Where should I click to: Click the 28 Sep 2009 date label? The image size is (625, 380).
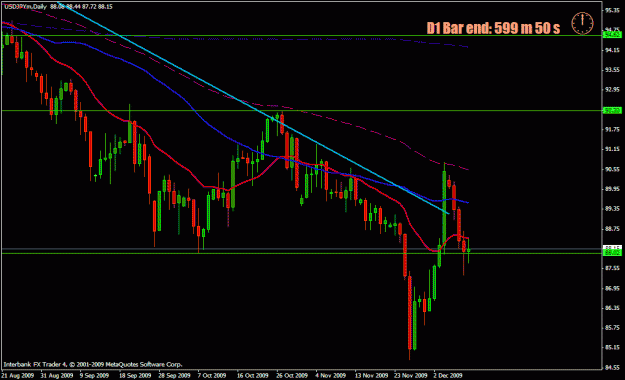[x=174, y=375]
